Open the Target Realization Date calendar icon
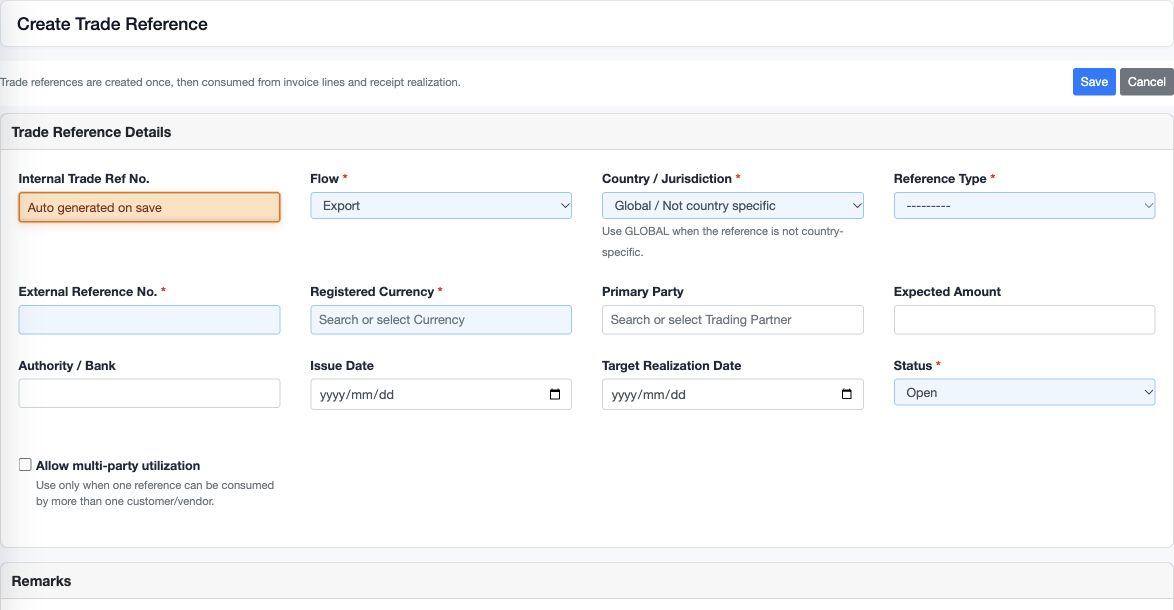1174x610 pixels. [847, 394]
